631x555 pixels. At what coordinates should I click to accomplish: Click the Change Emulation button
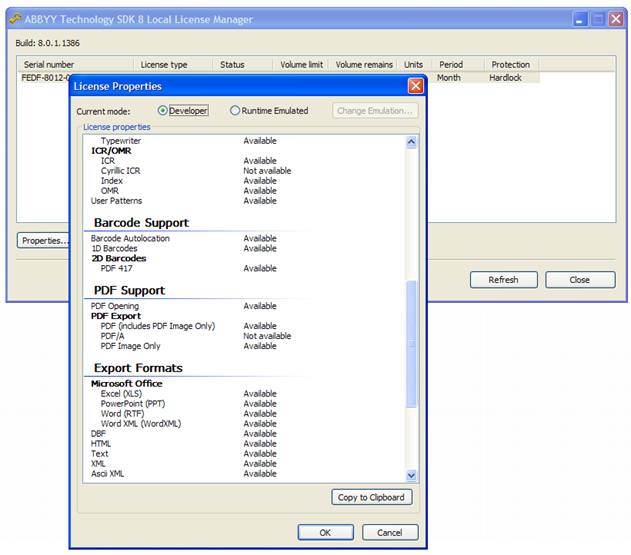click(375, 111)
